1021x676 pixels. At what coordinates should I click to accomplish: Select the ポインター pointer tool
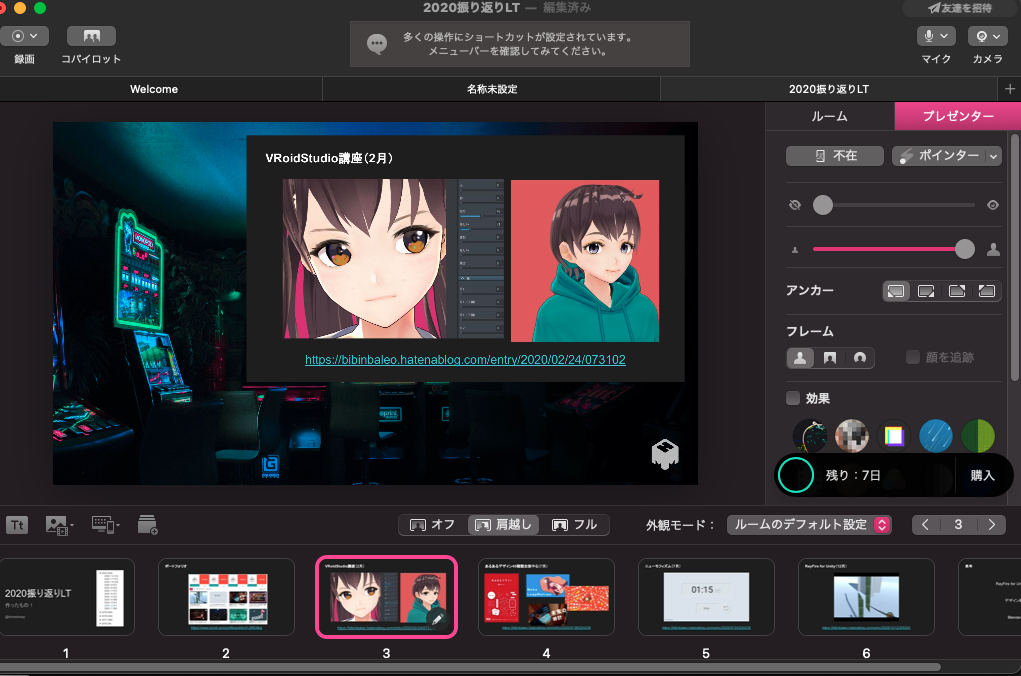click(940, 156)
